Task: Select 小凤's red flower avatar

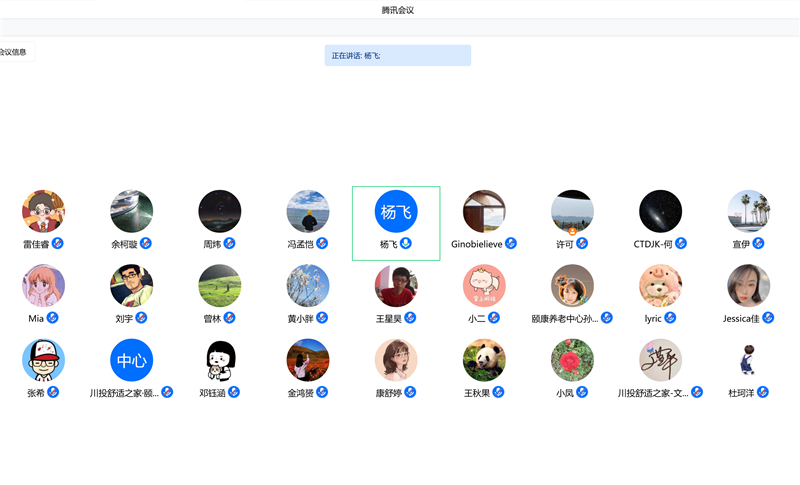Action: [572, 360]
